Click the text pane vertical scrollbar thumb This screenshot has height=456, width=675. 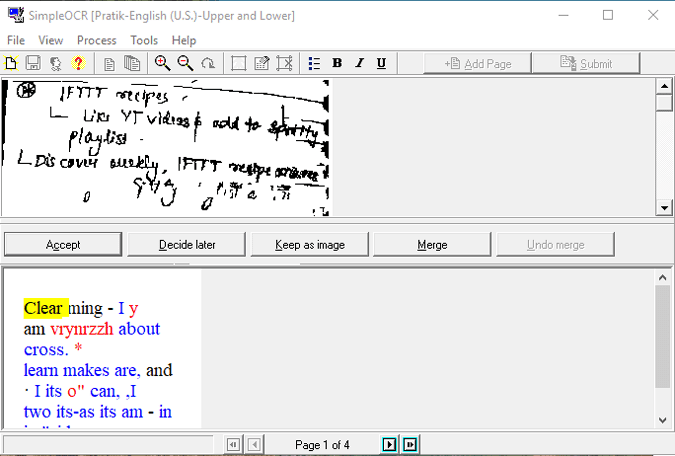point(663,337)
